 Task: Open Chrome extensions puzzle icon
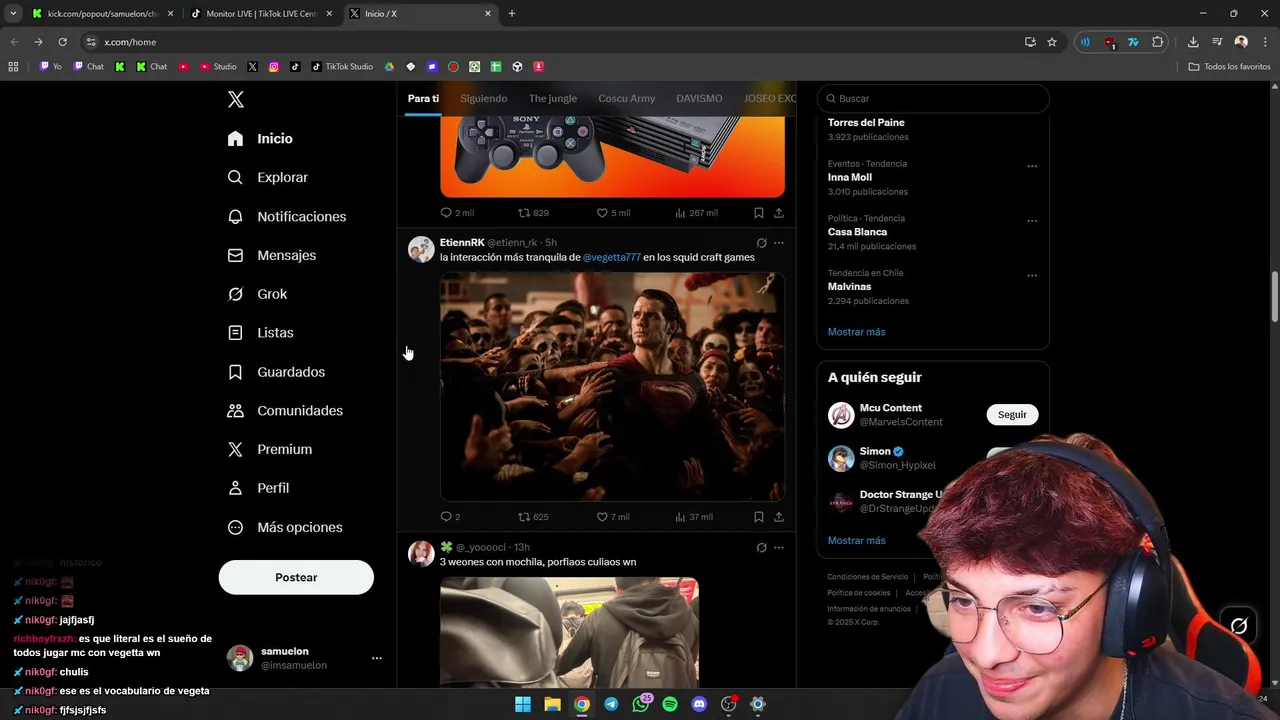click(x=1158, y=42)
